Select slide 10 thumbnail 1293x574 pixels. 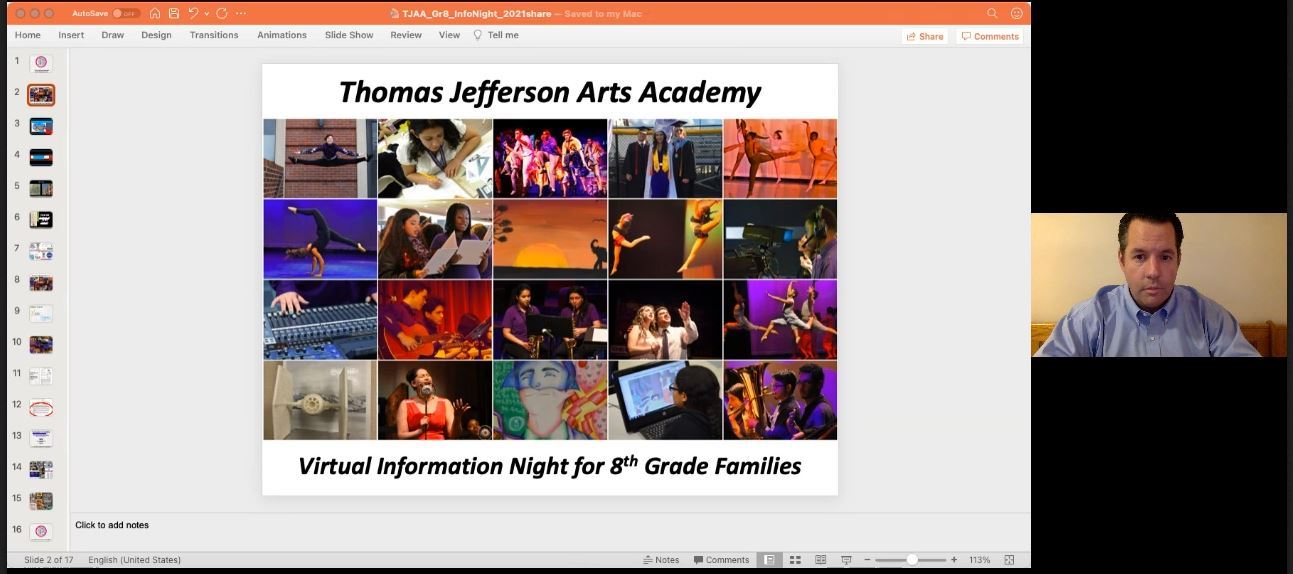coord(41,344)
